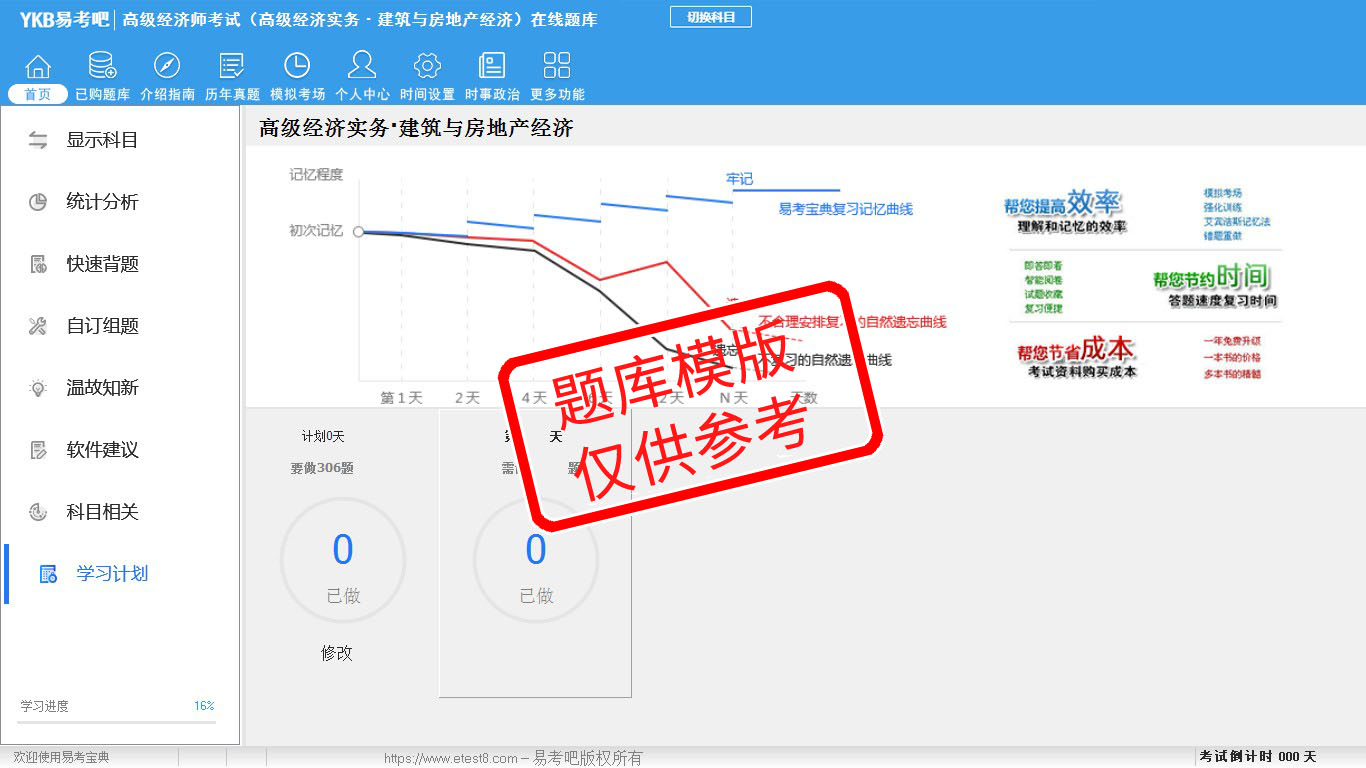
Task: Click the 首页 home icon
Action: click(x=38, y=67)
